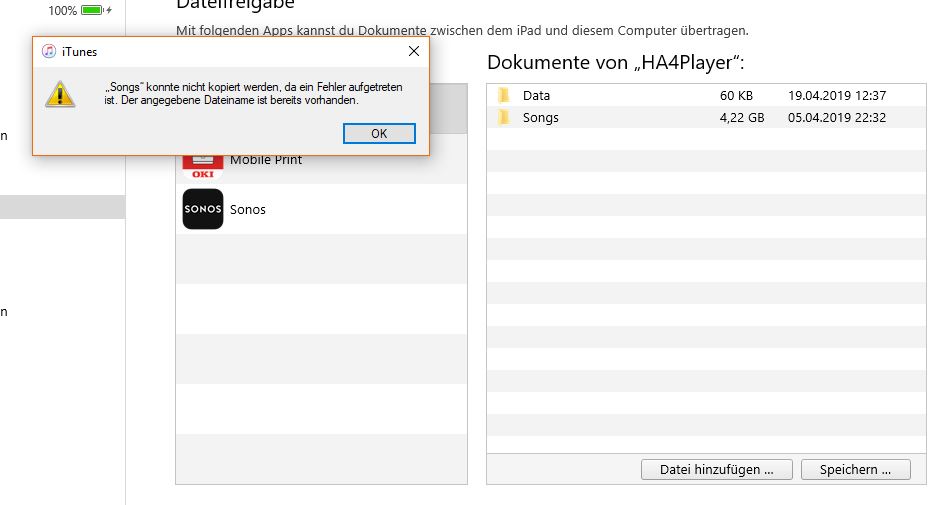Click the 100% battery percentage text
The image size is (948, 505).
(62, 10)
